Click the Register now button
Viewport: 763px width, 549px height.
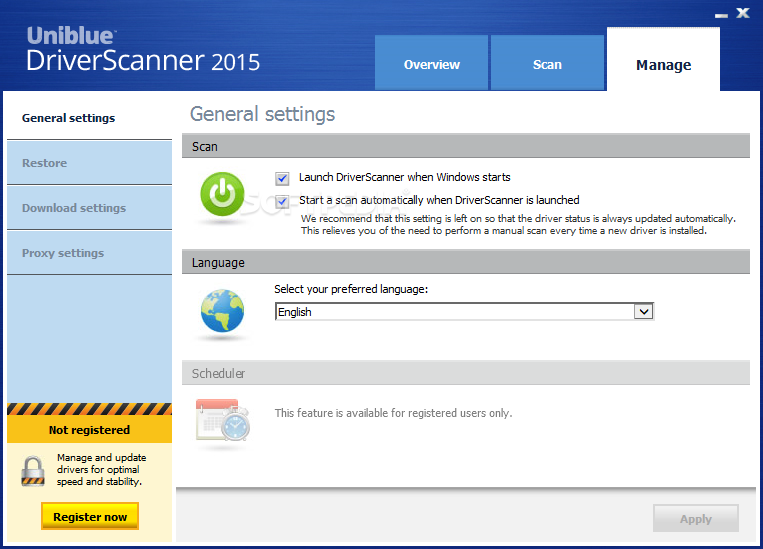pos(90,516)
